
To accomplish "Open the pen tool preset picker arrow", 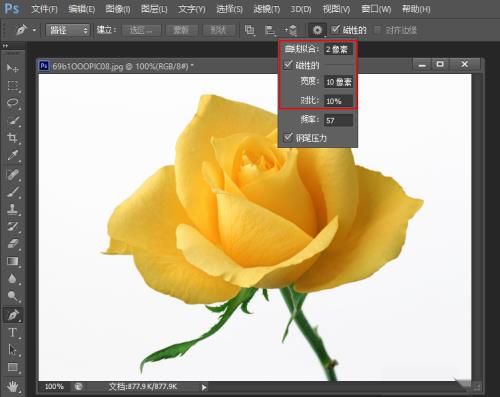I will 34,30.
